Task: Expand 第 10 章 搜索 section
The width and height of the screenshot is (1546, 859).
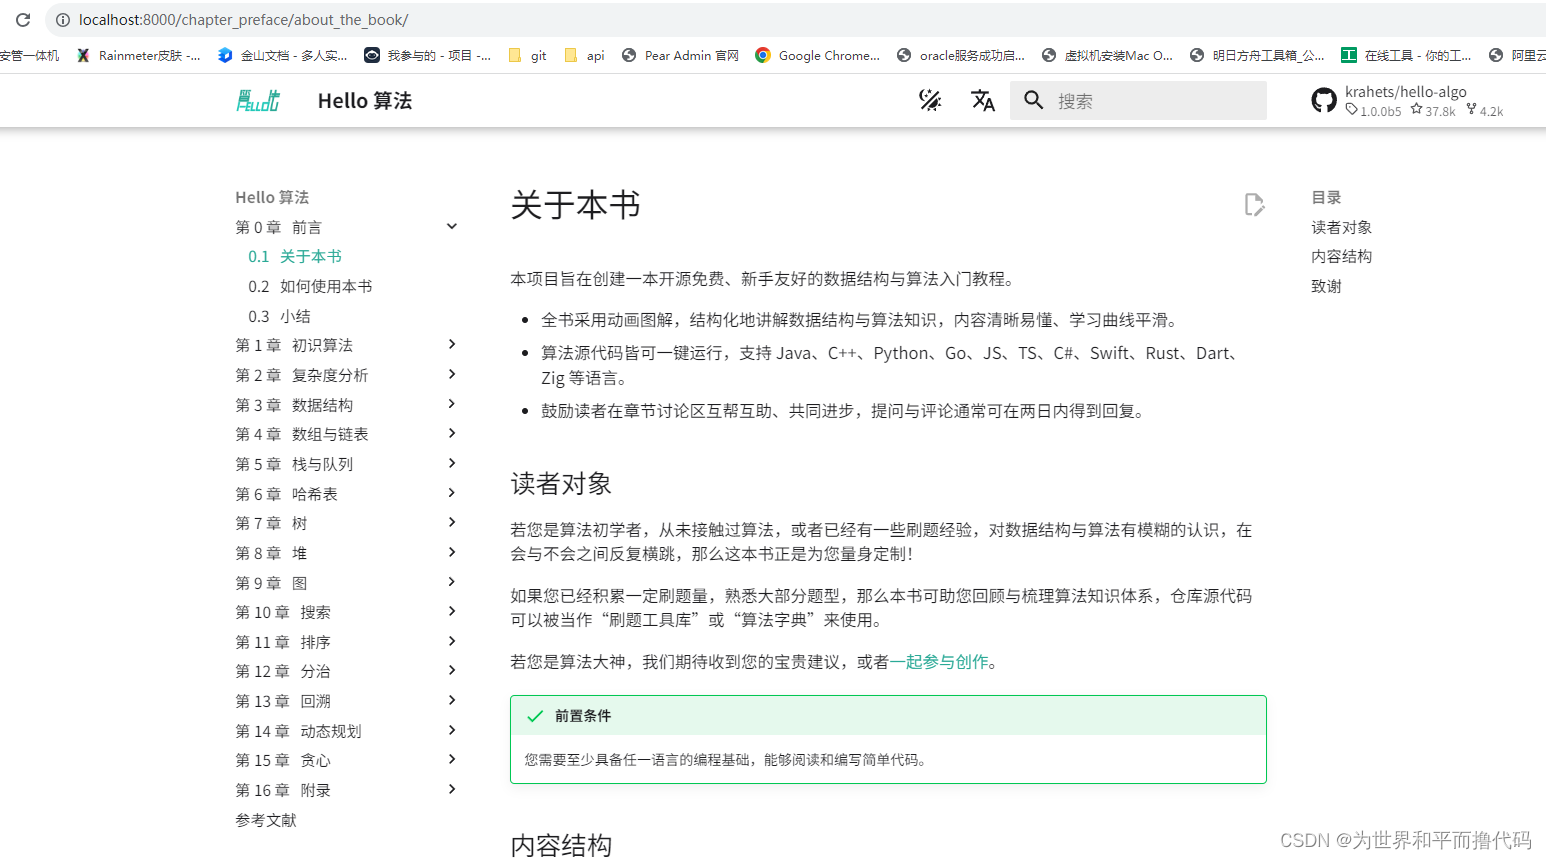Action: tap(451, 611)
